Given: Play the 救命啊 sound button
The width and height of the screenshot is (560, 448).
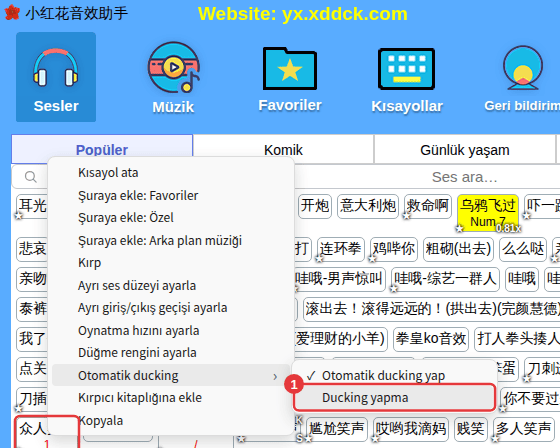Looking at the screenshot, I should coord(428,206).
